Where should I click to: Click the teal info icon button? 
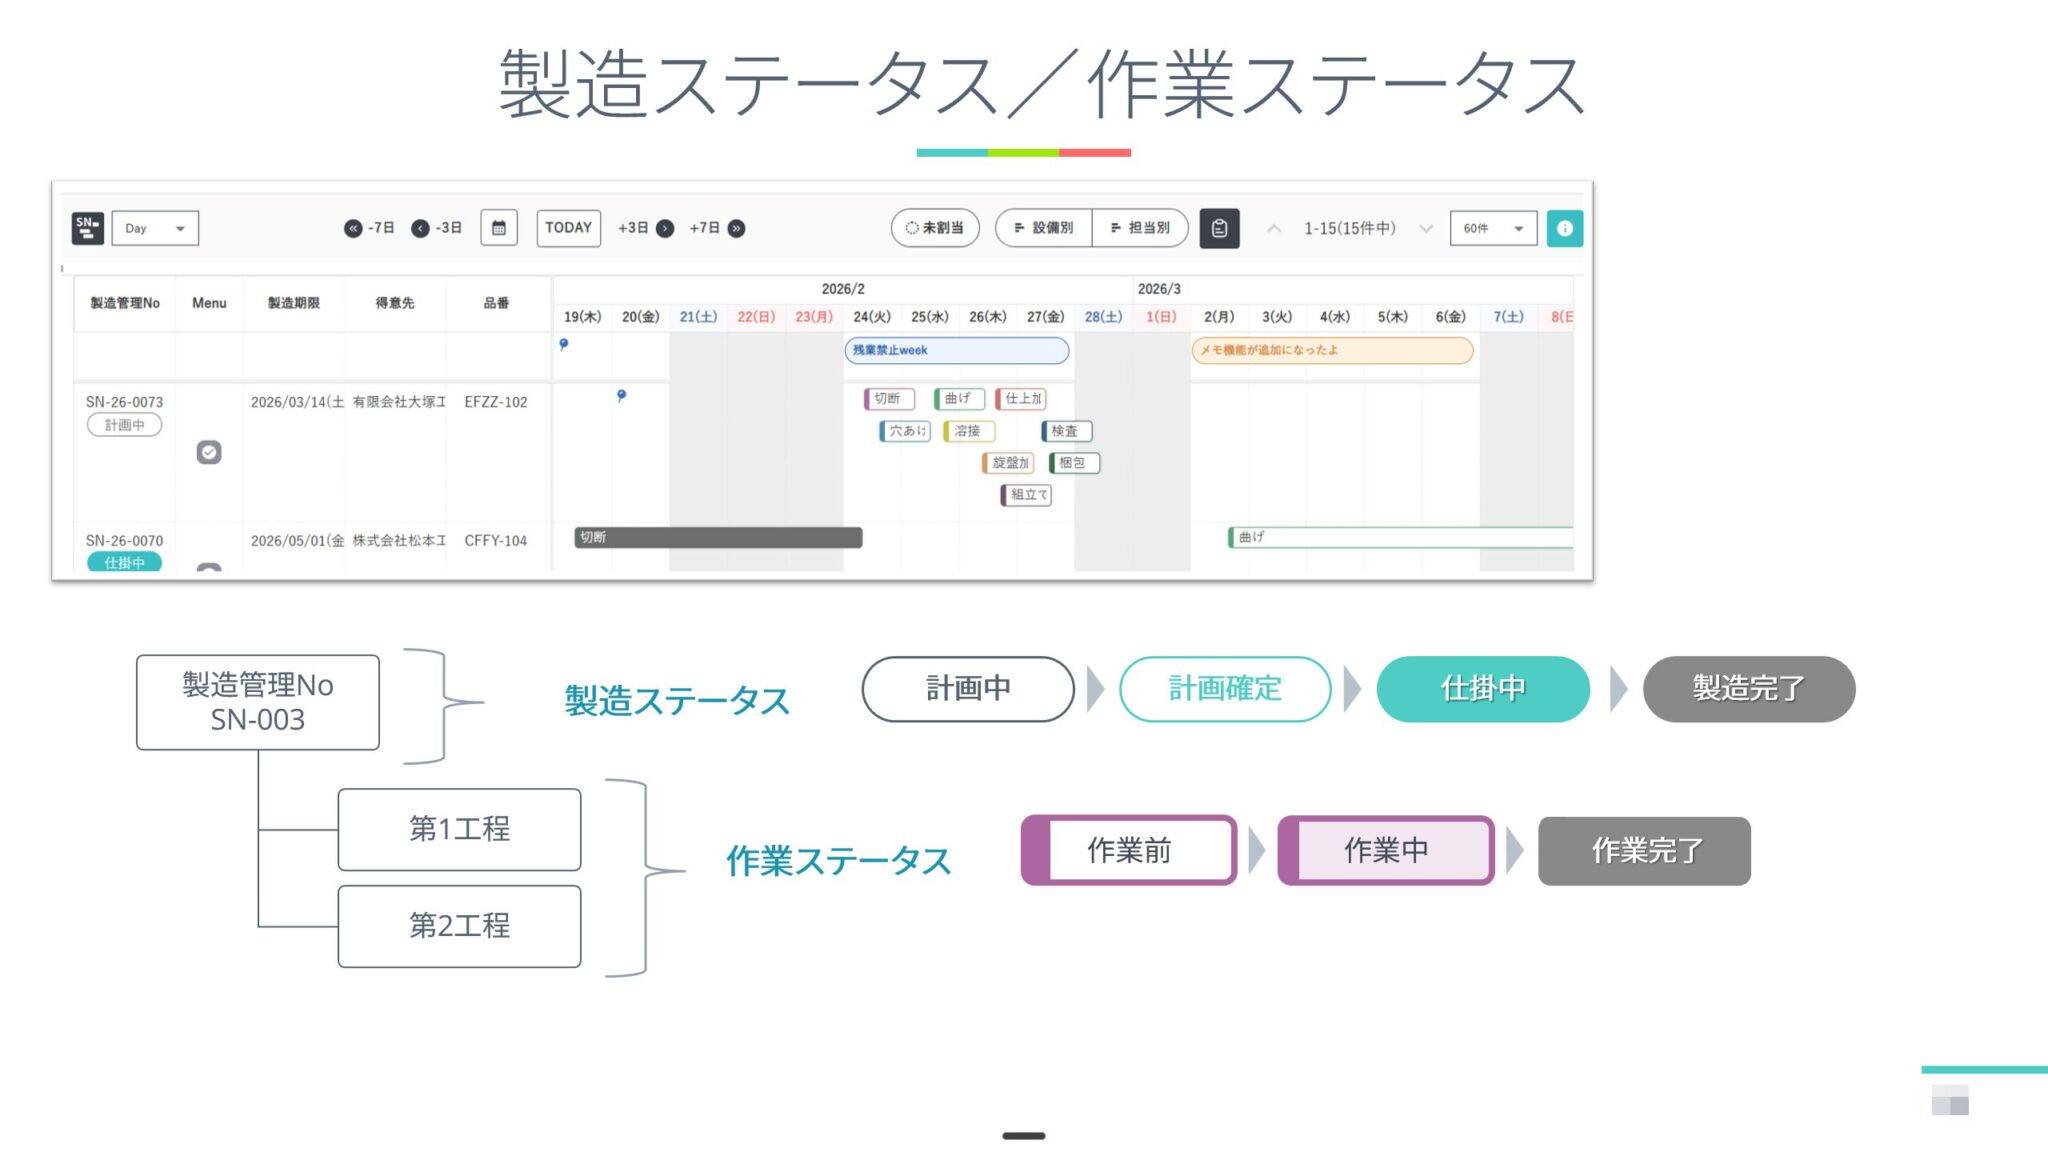click(1564, 228)
